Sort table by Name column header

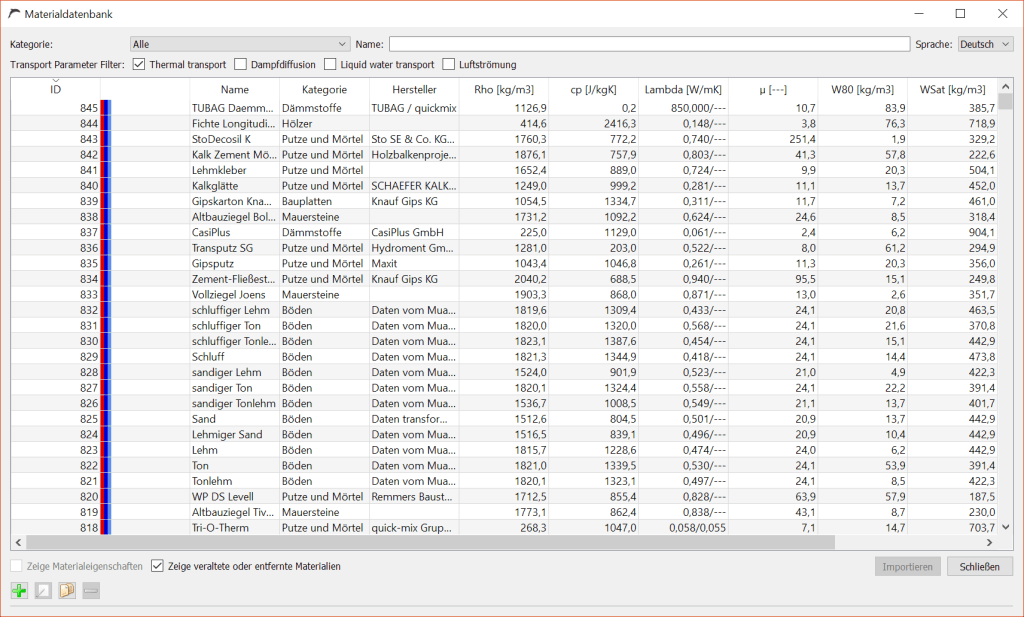click(x=234, y=89)
